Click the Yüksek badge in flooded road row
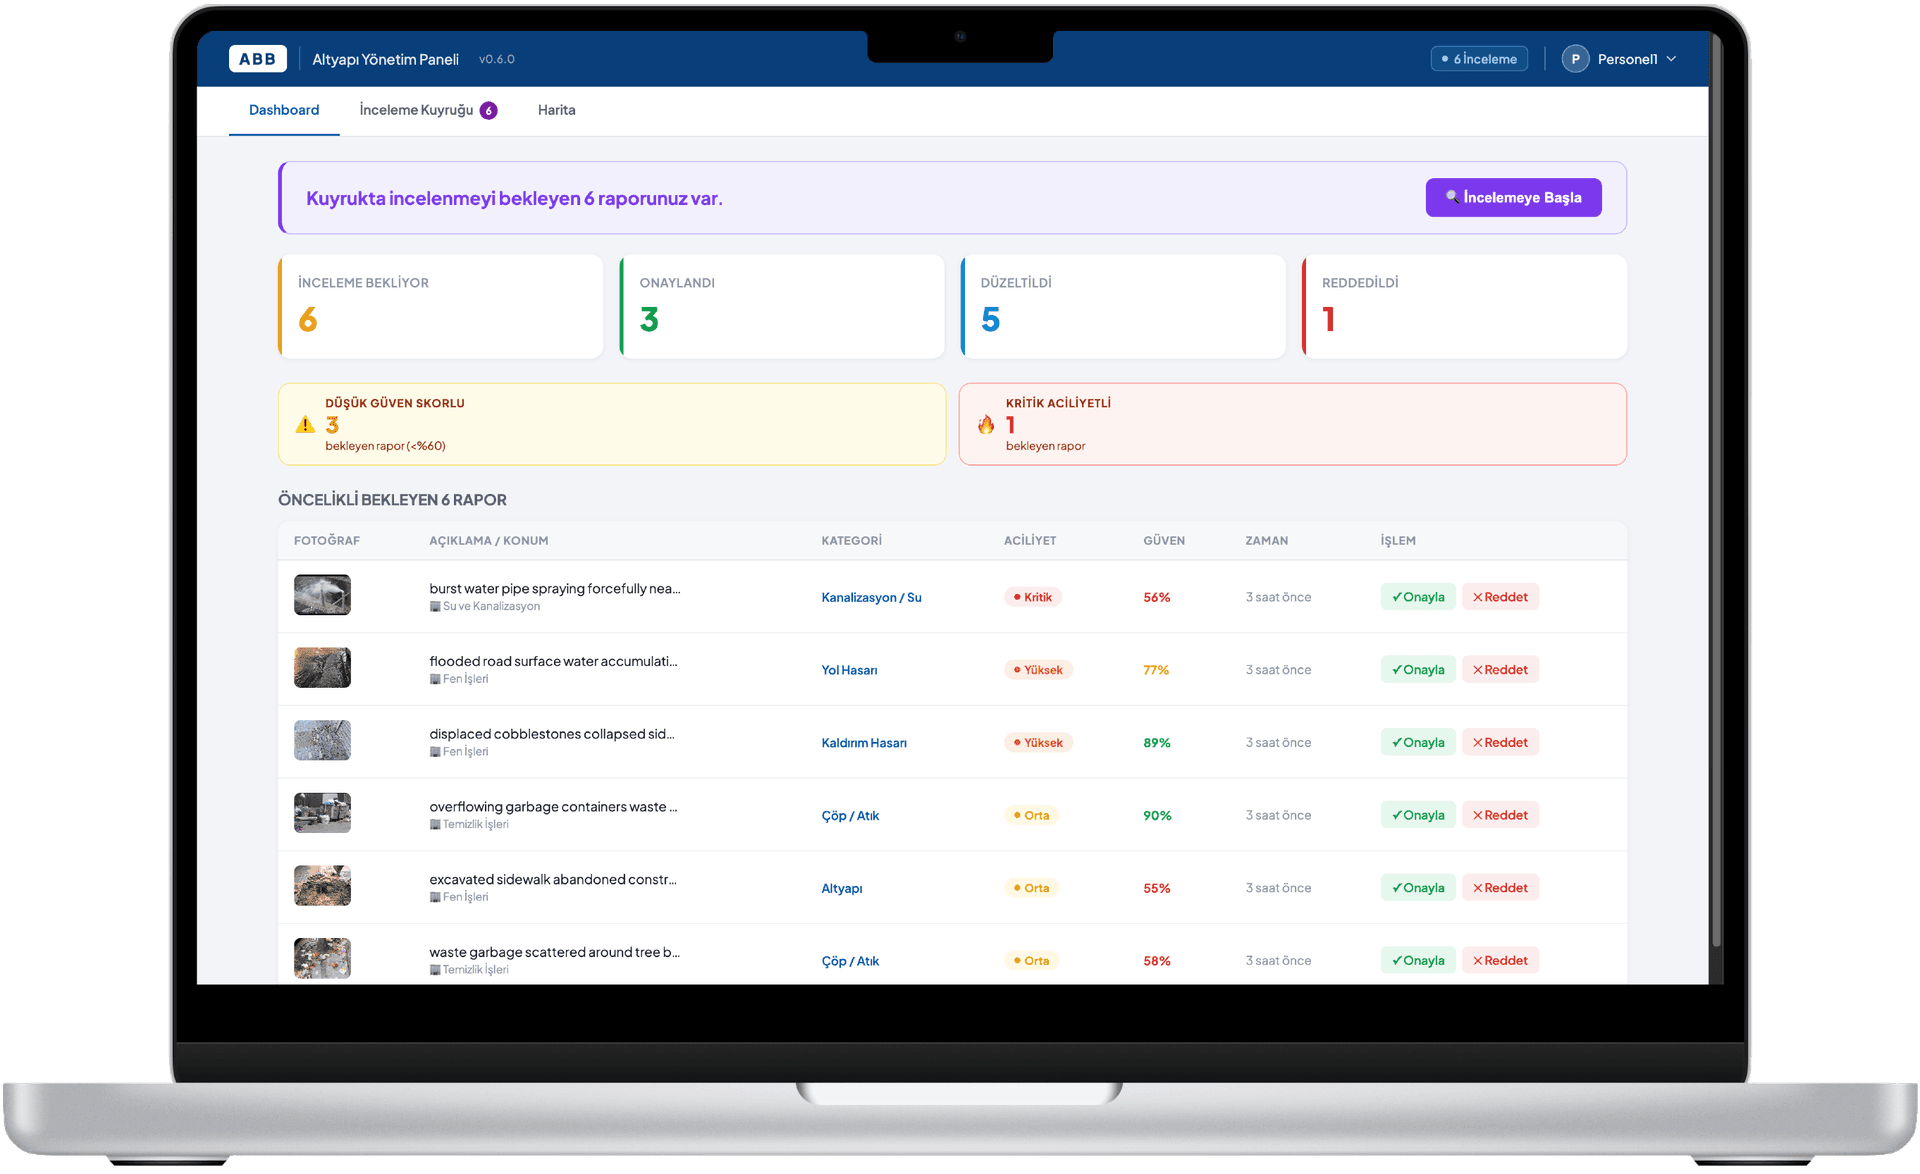 point(1038,670)
